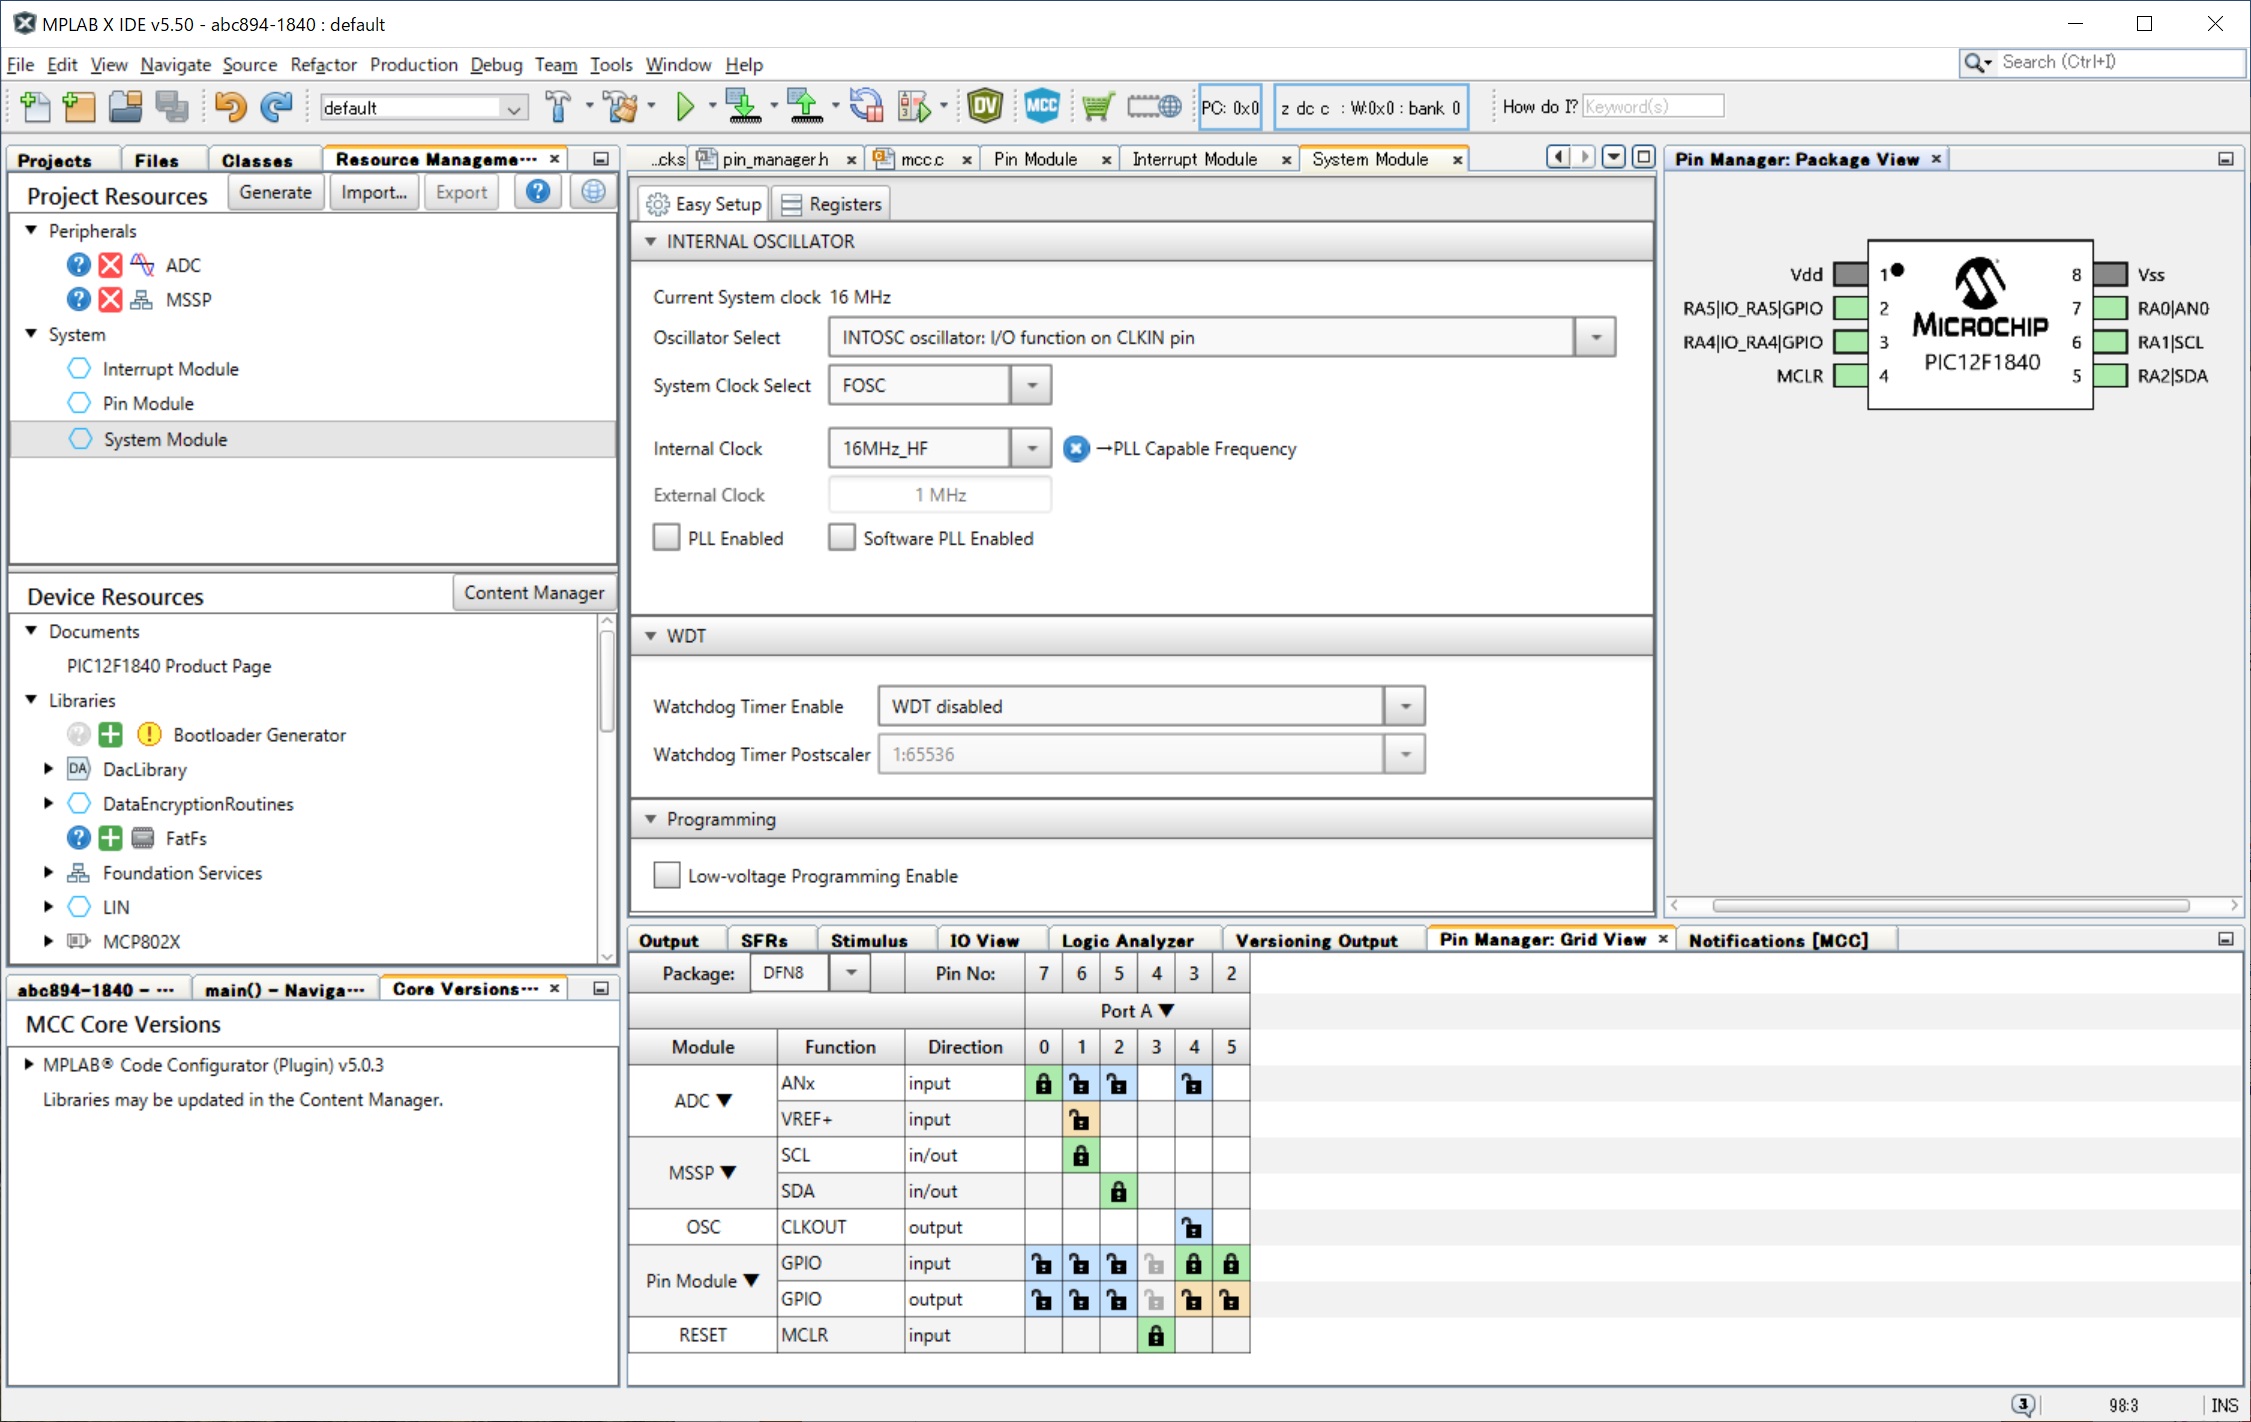
Task: Expand the Foundation Services library node
Action: point(48,872)
